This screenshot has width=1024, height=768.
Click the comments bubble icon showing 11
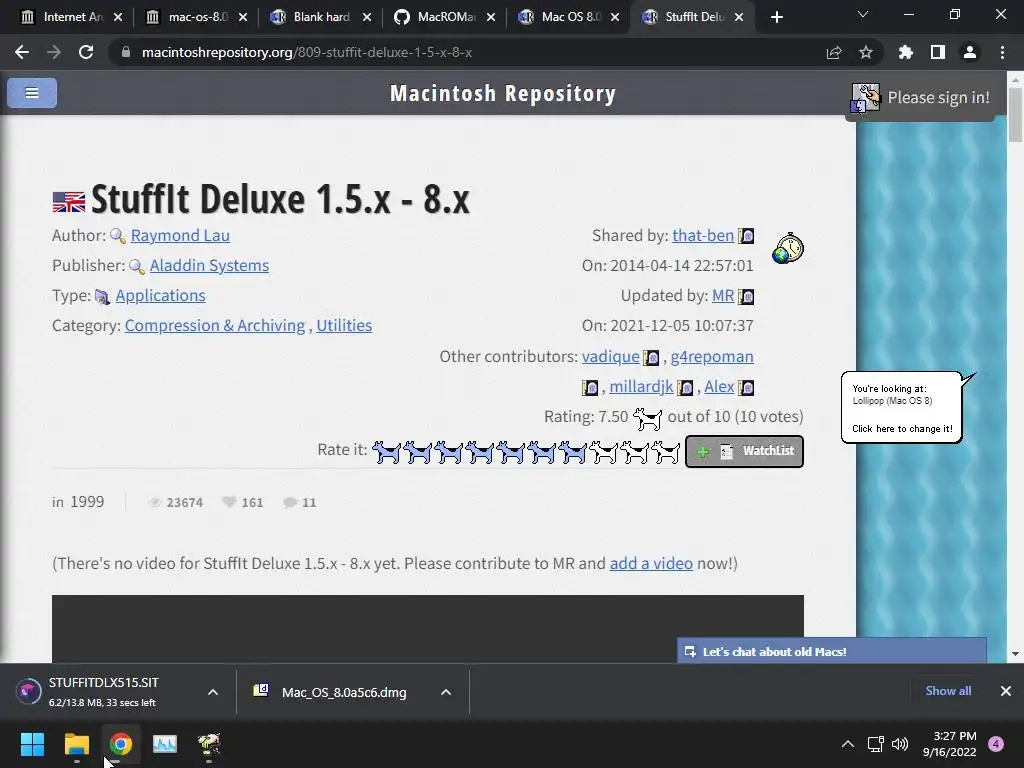point(290,502)
